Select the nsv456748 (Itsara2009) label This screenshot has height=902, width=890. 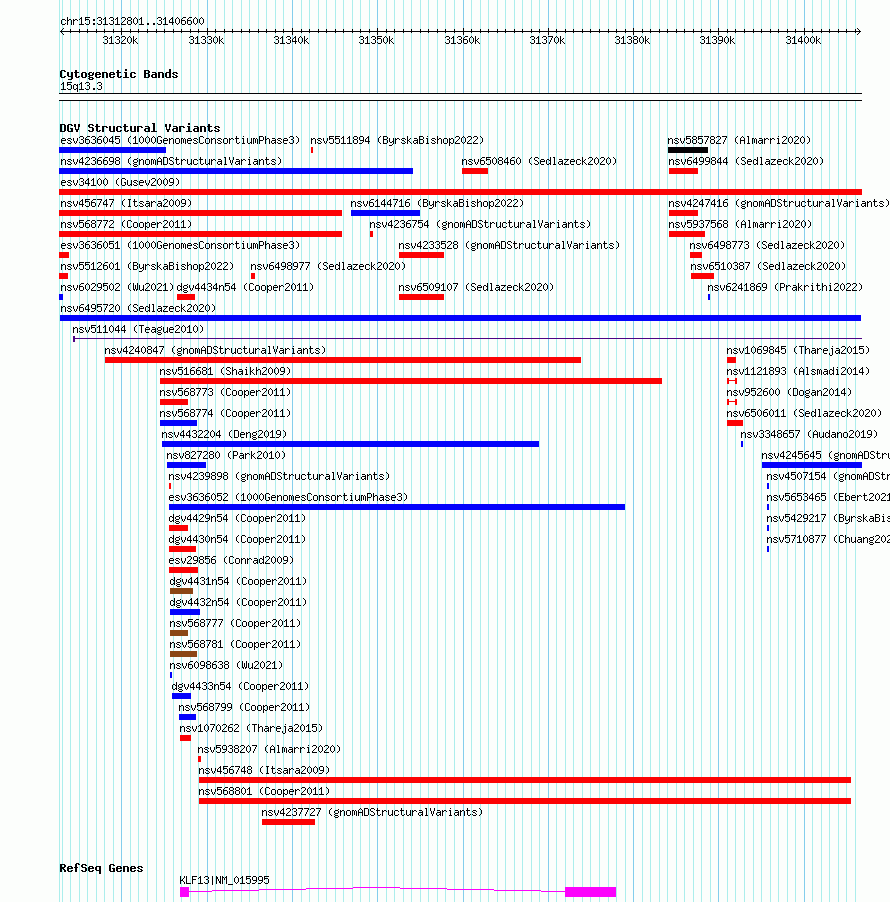pyautogui.click(x=264, y=770)
